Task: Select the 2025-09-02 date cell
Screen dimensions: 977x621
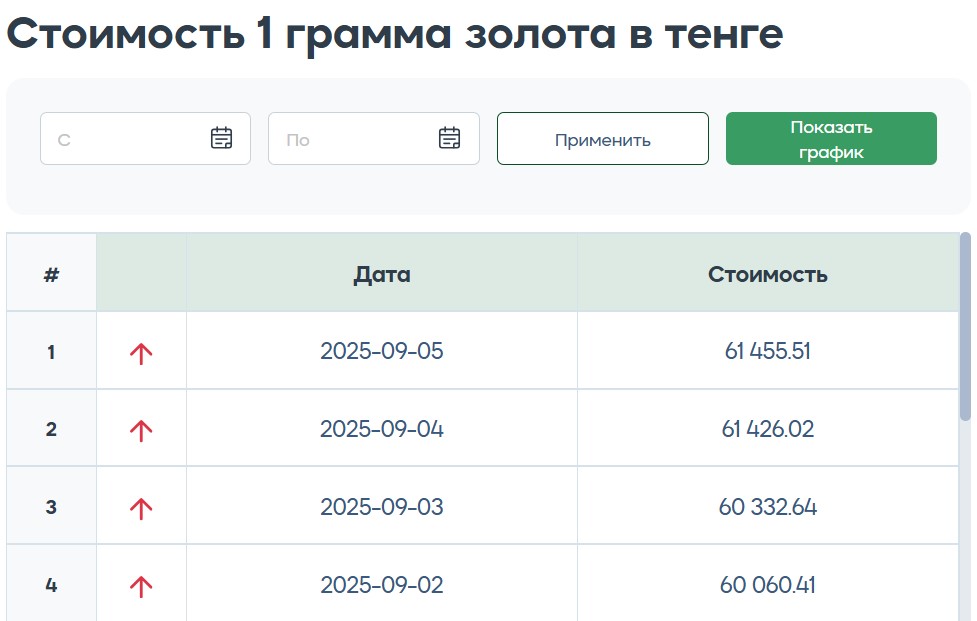Action: click(381, 586)
